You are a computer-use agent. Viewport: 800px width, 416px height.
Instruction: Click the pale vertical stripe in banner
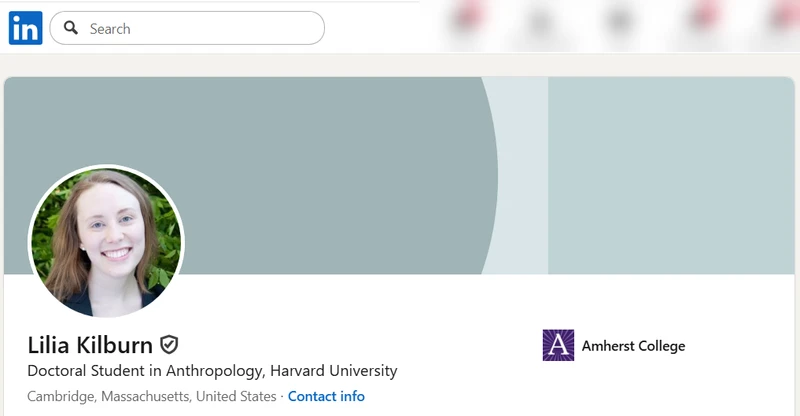click(x=525, y=175)
